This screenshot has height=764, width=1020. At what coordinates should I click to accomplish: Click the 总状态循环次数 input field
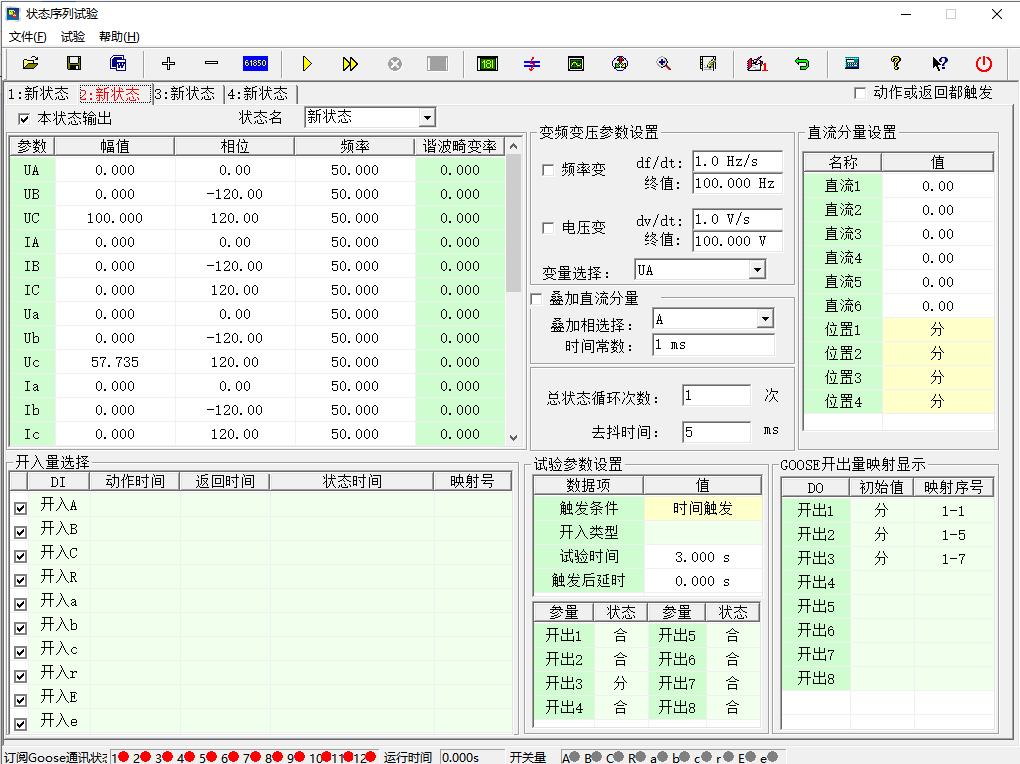[x=716, y=395]
